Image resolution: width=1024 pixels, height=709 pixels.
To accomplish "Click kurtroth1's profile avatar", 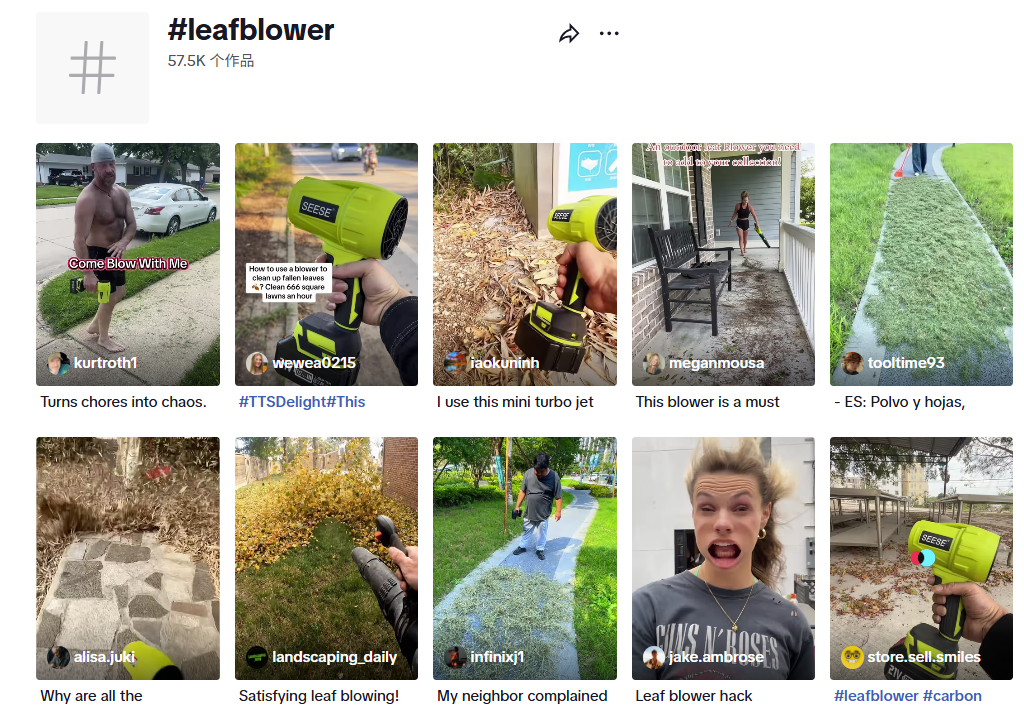I will tap(59, 363).
